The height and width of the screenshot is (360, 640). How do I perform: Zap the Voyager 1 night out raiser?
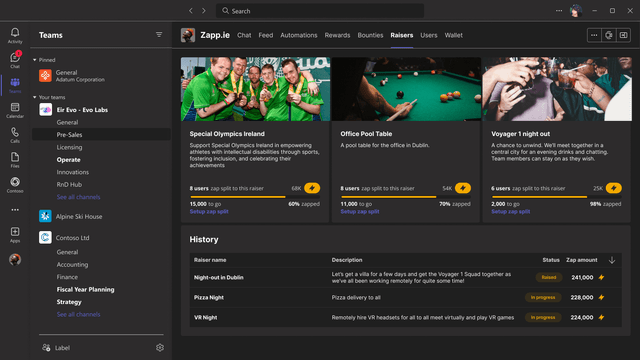(x=613, y=188)
